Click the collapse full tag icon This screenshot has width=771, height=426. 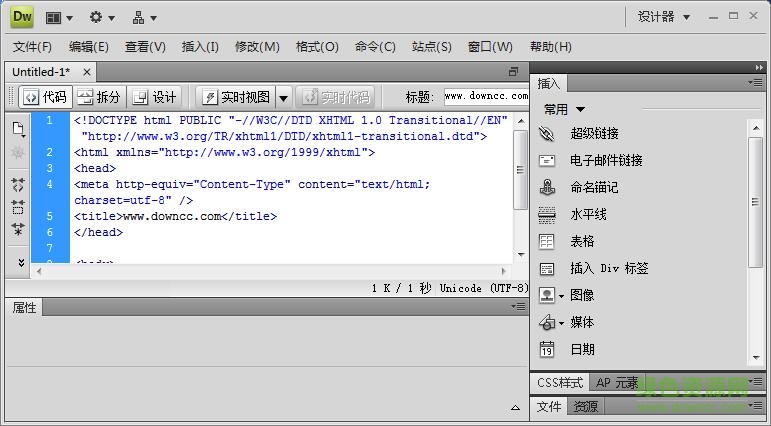18,185
